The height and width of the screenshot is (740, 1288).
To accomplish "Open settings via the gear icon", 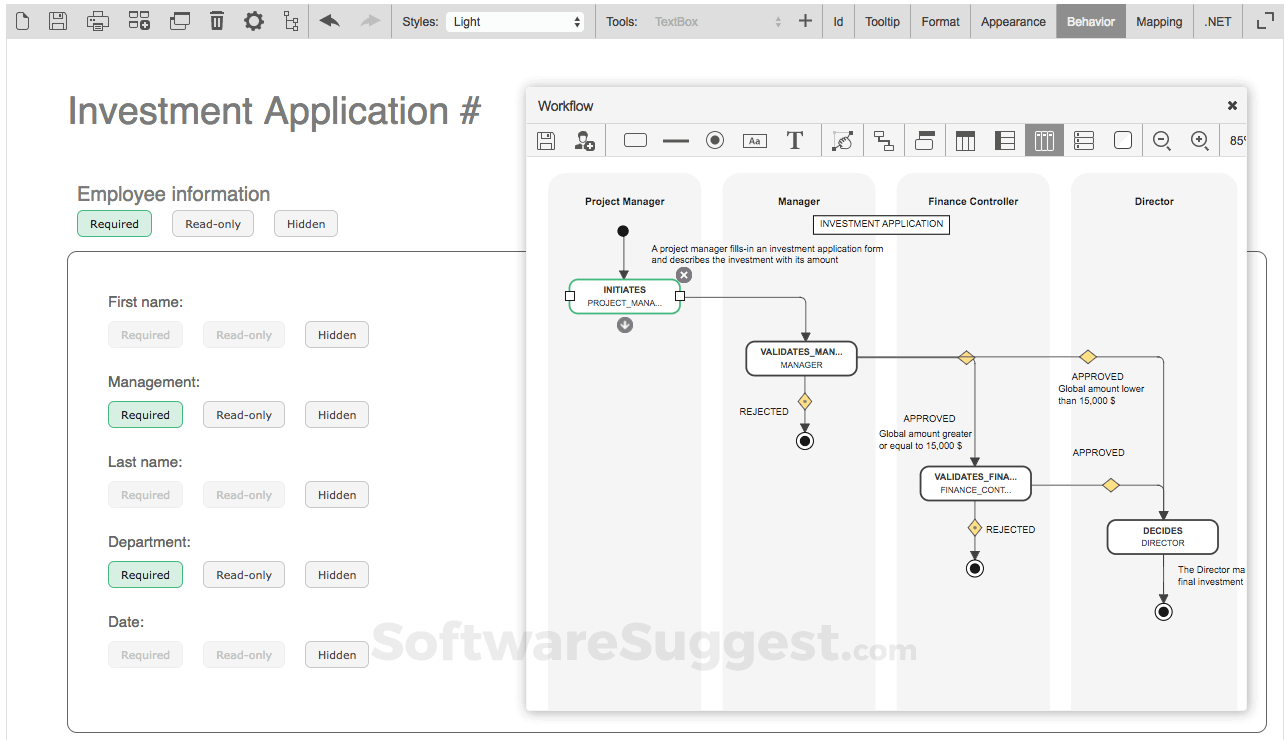I will (x=254, y=20).
